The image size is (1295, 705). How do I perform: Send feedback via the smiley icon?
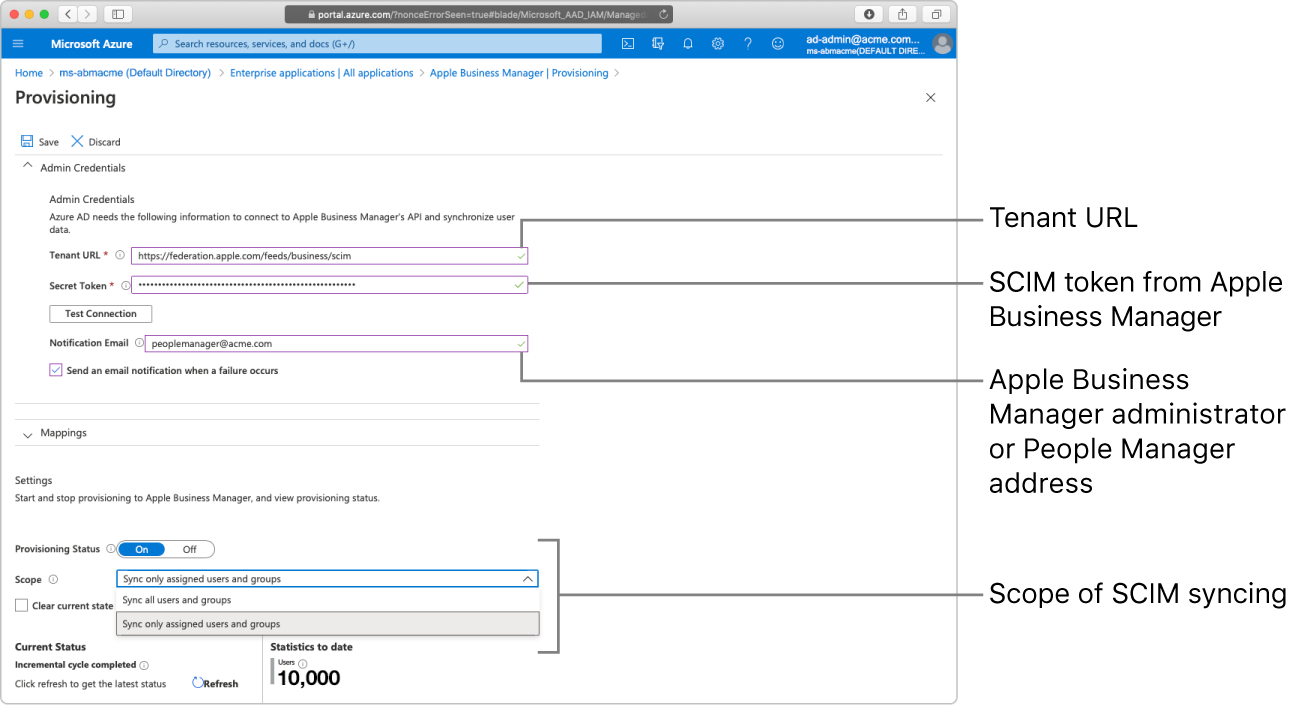pyautogui.click(x=777, y=43)
